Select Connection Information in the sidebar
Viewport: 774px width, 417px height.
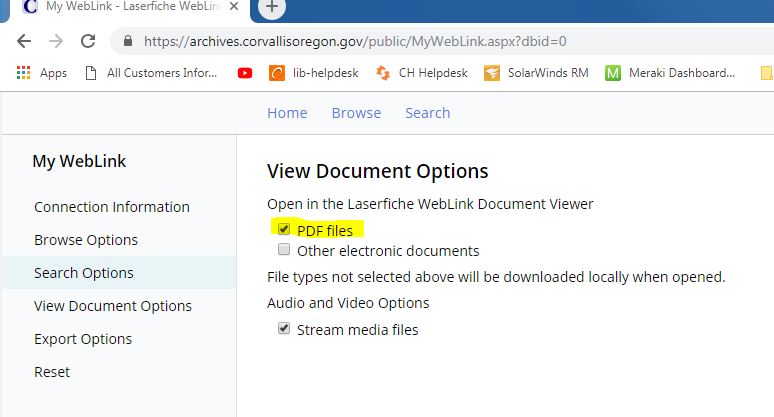(x=112, y=207)
